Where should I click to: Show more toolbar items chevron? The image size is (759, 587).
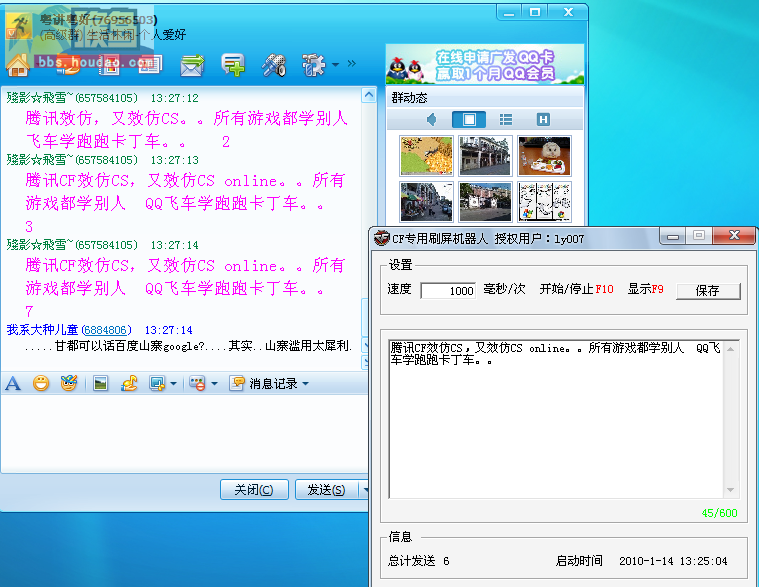pyautogui.click(x=351, y=63)
